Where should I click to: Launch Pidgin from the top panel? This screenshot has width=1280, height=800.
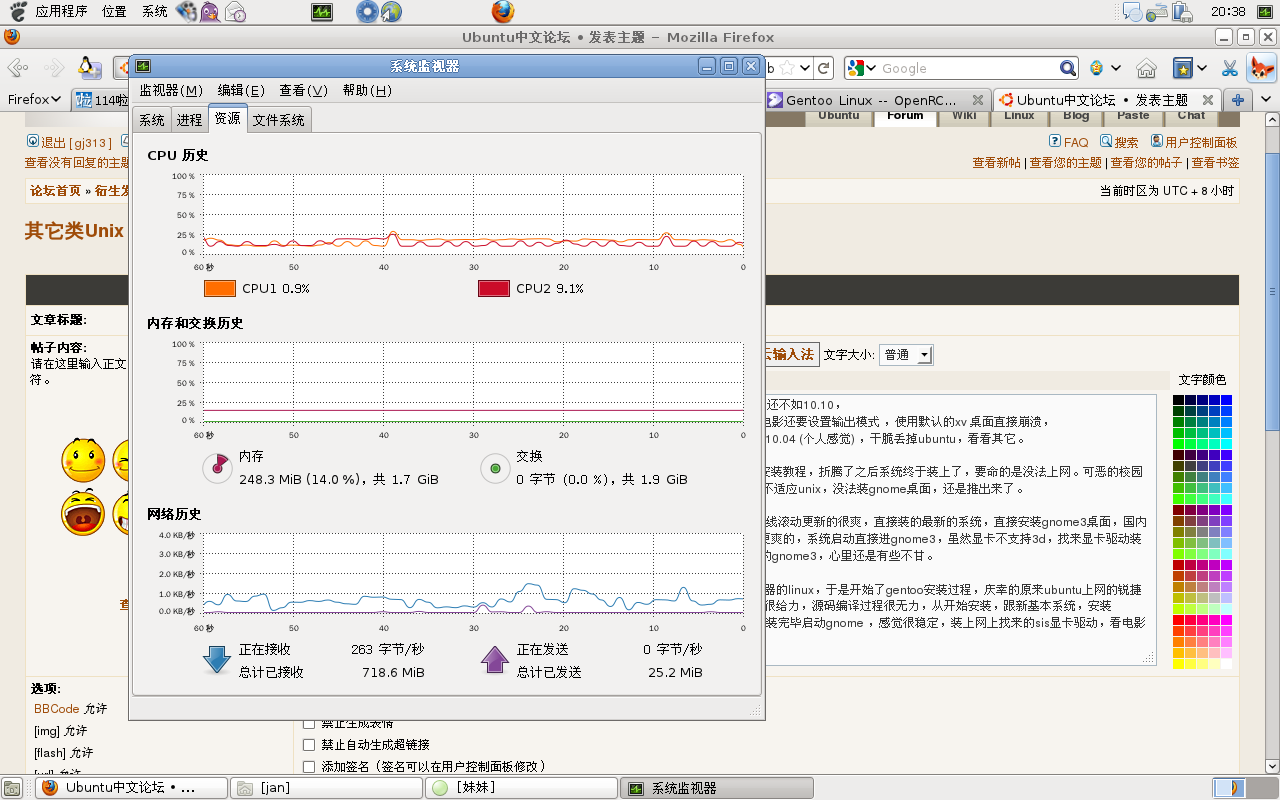(x=211, y=12)
